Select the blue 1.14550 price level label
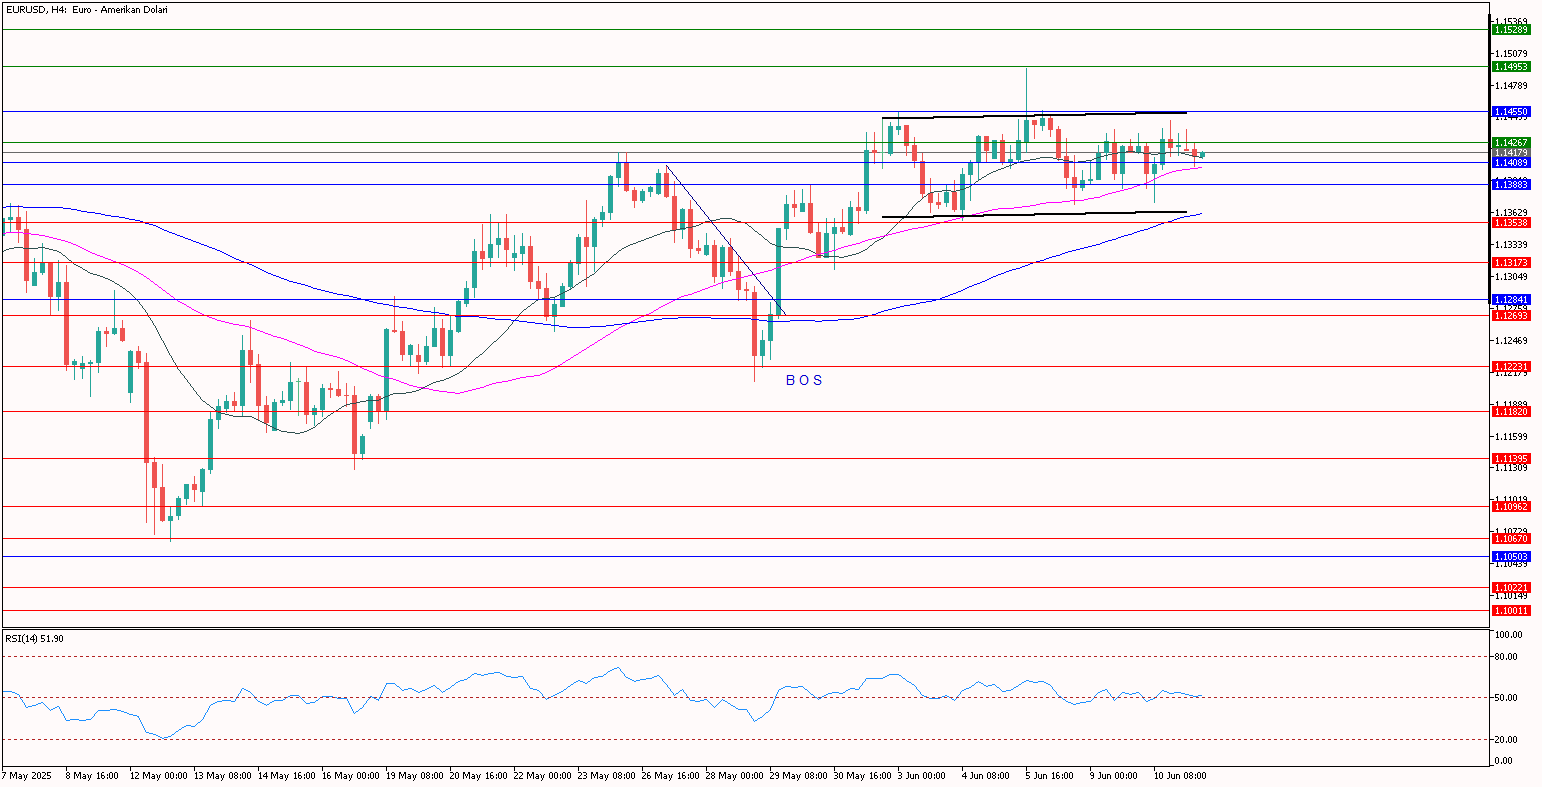 tap(1510, 111)
